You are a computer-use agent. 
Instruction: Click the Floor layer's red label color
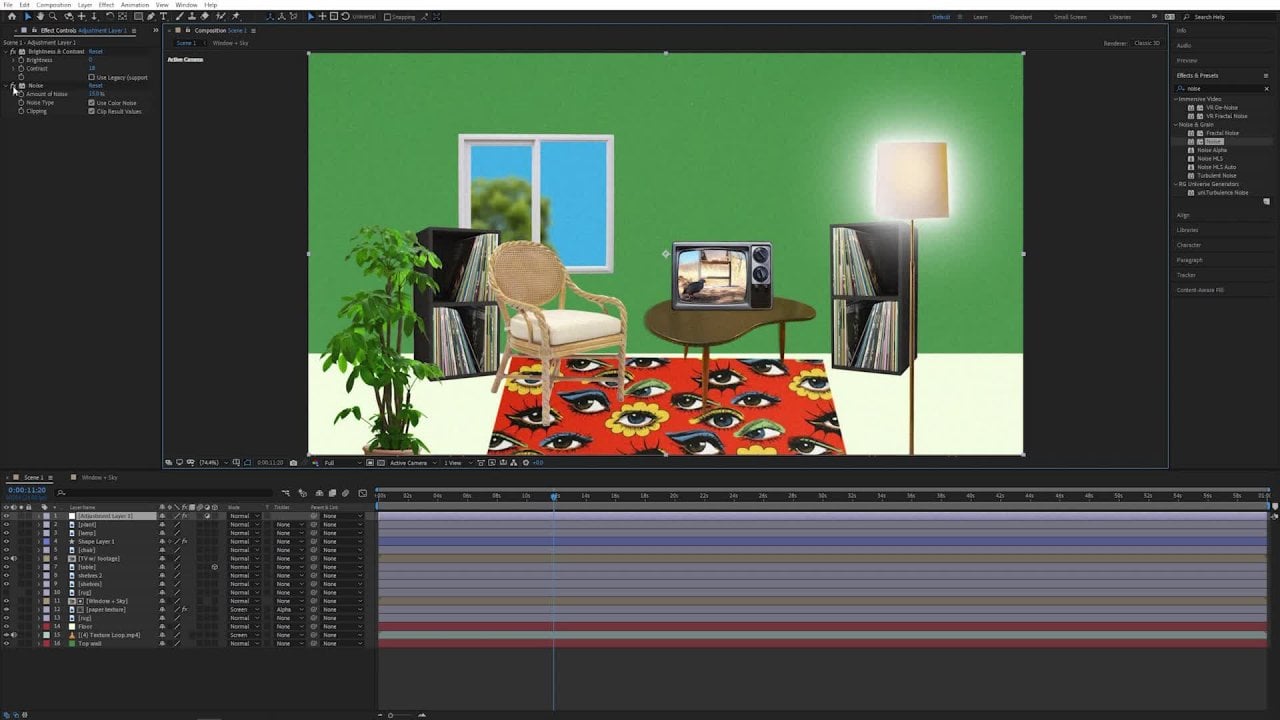46,627
